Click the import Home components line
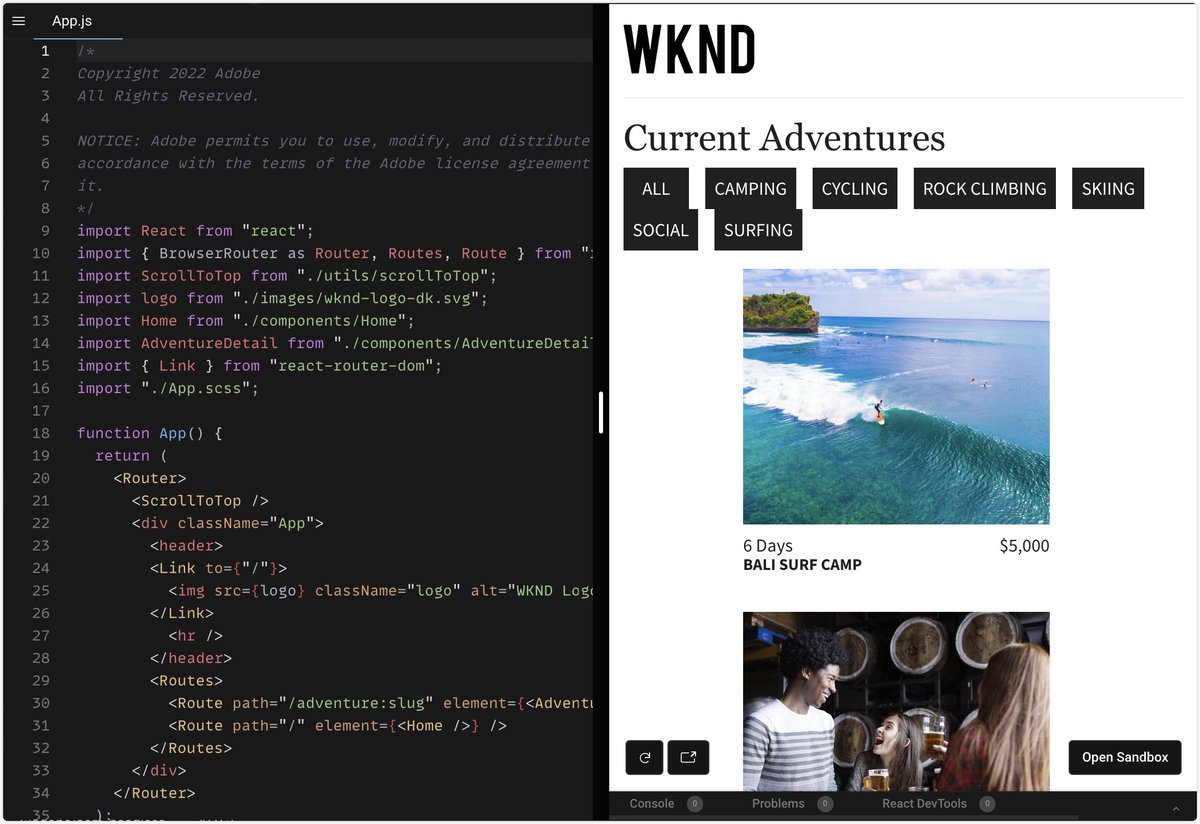This screenshot has height=824, width=1200. coord(245,321)
